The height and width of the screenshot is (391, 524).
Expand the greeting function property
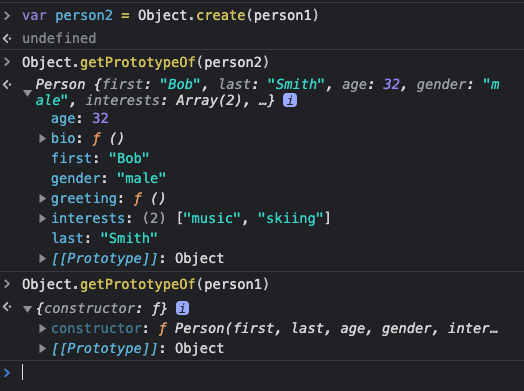click(42, 199)
